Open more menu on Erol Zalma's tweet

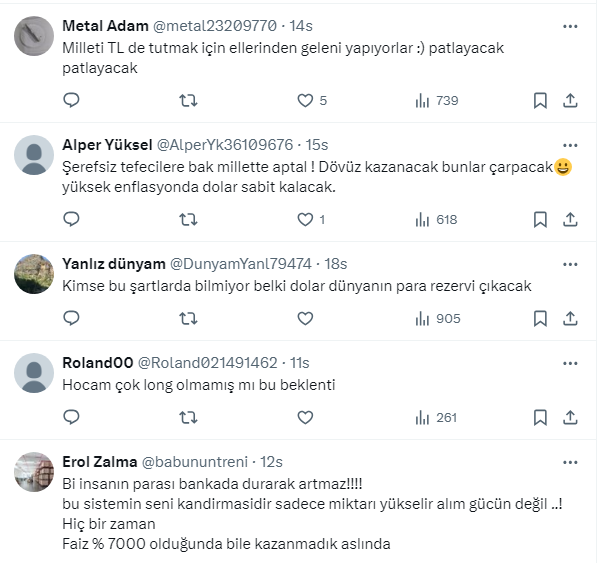coord(570,462)
